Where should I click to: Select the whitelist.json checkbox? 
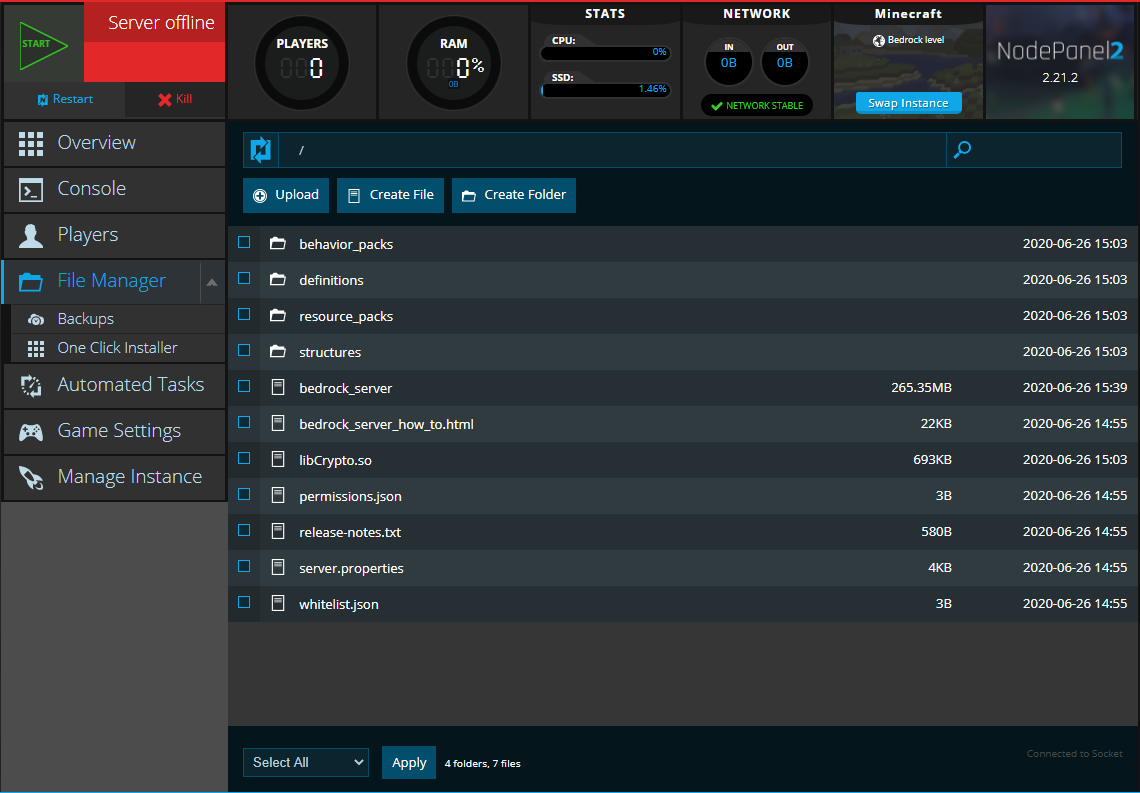coord(244,603)
